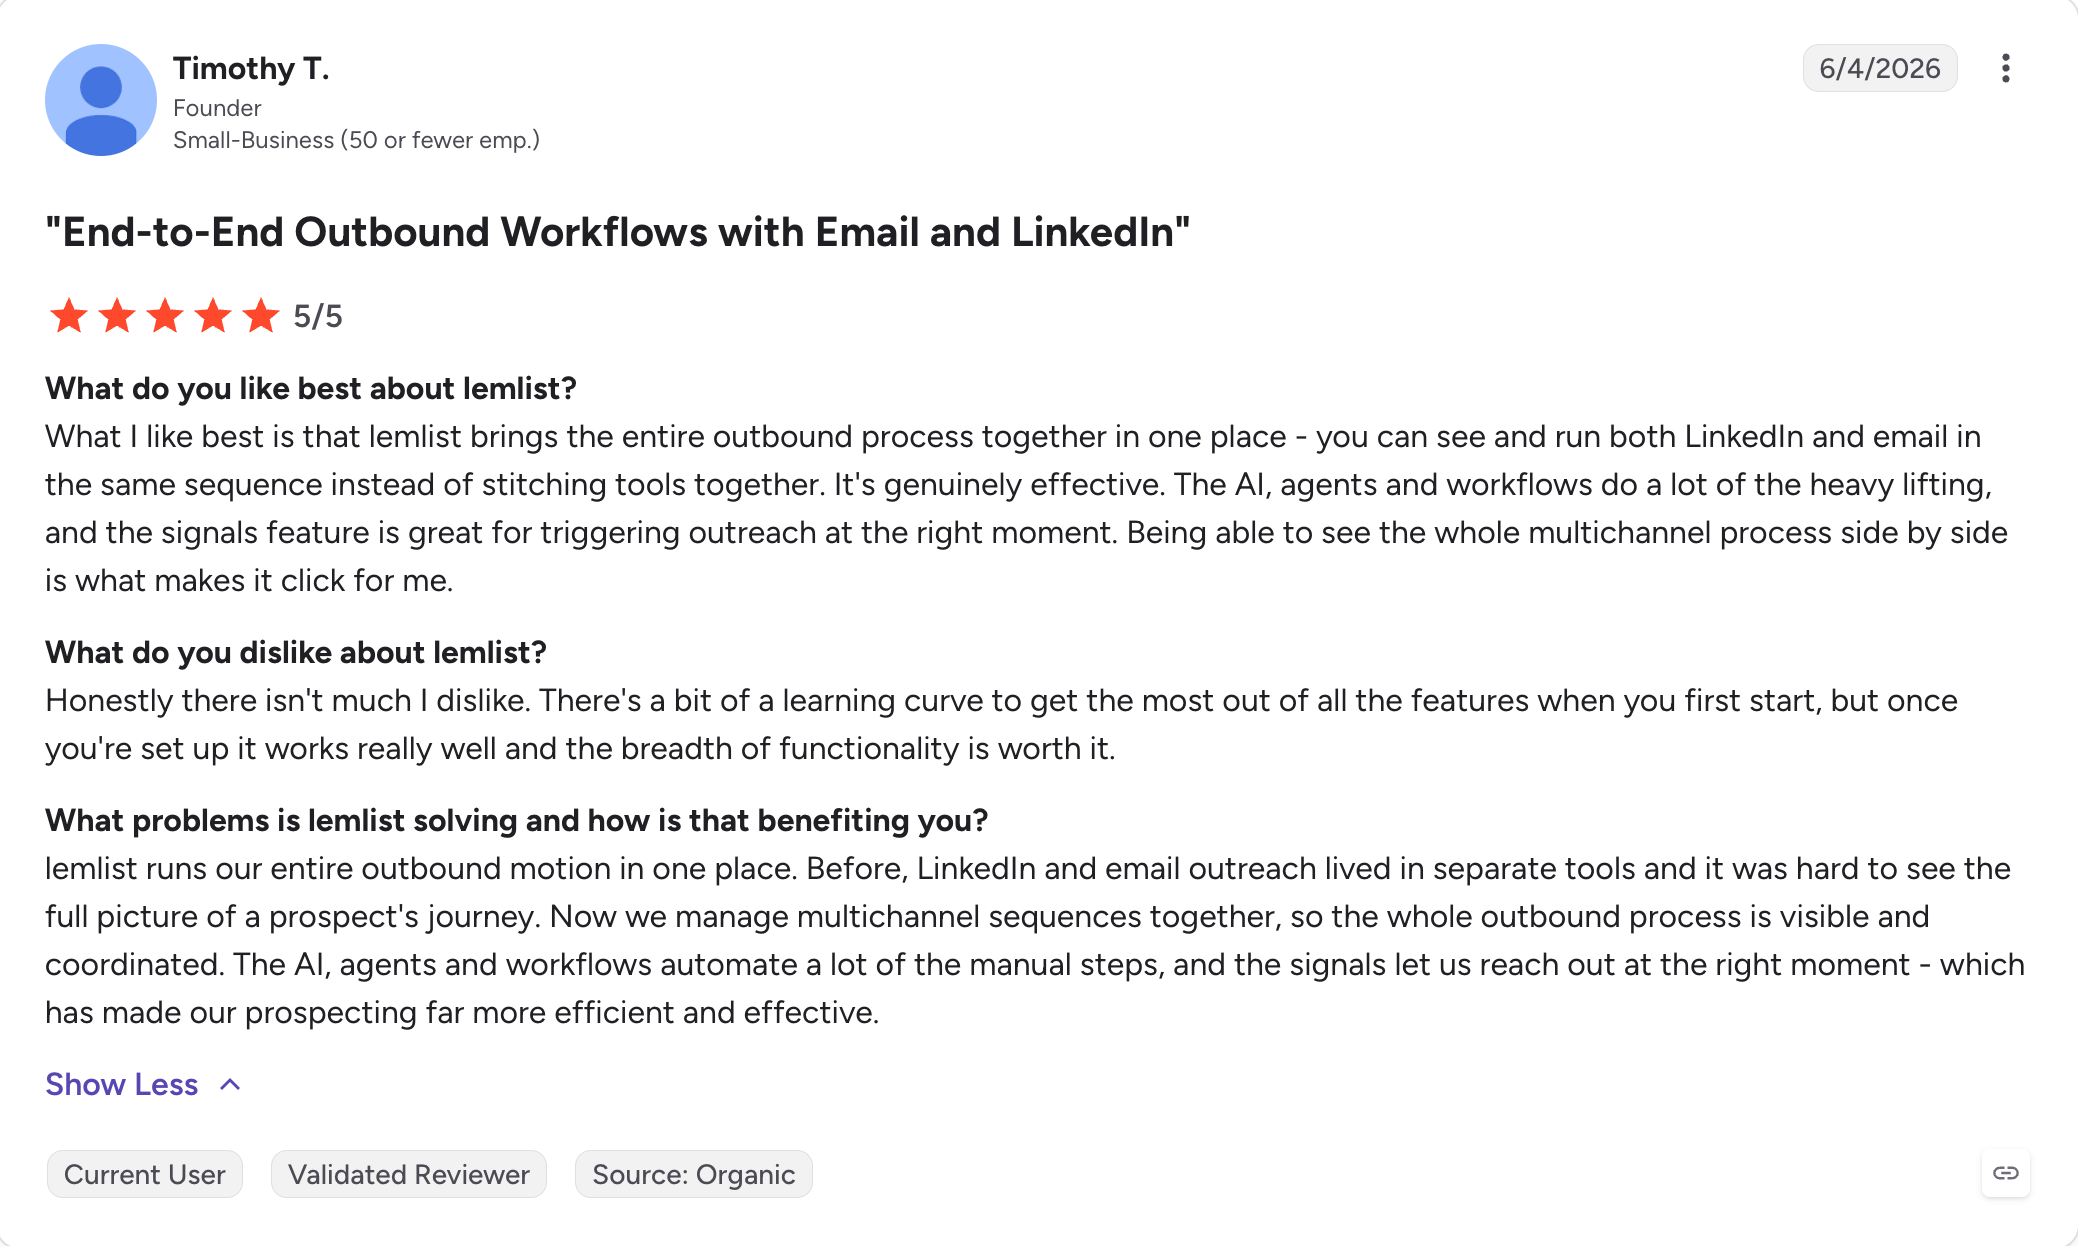This screenshot has width=2078, height=1246.
Task: Click the upward chevron beside Show Less
Action: point(230,1085)
